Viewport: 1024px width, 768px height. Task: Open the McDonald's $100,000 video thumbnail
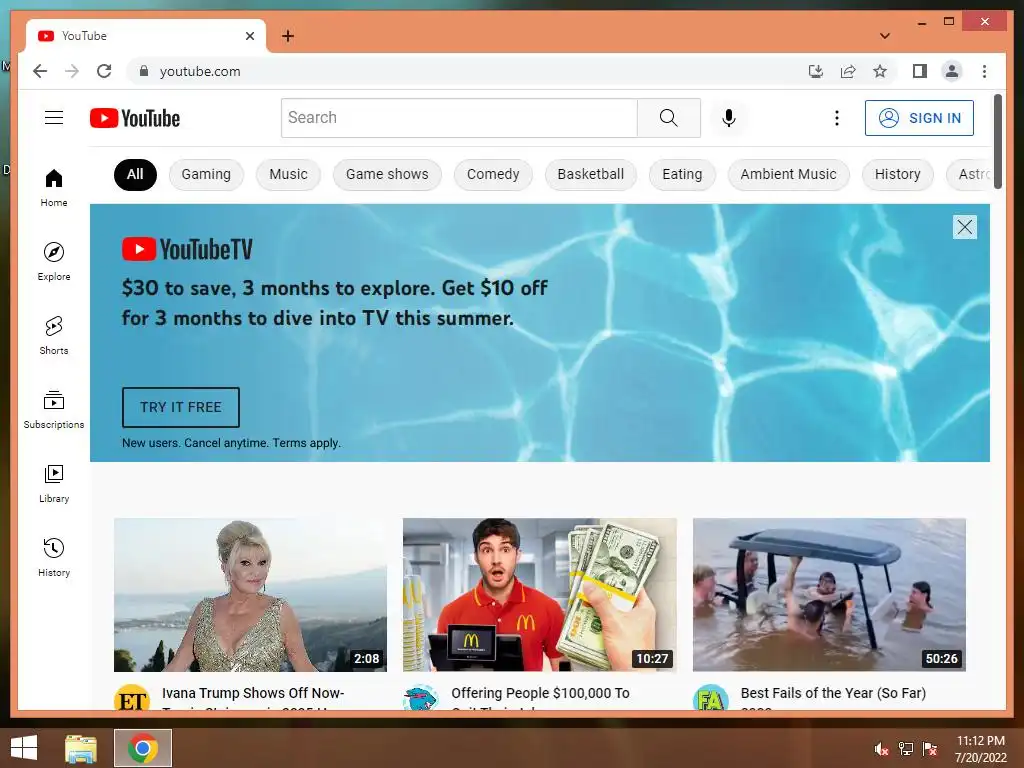(x=539, y=594)
